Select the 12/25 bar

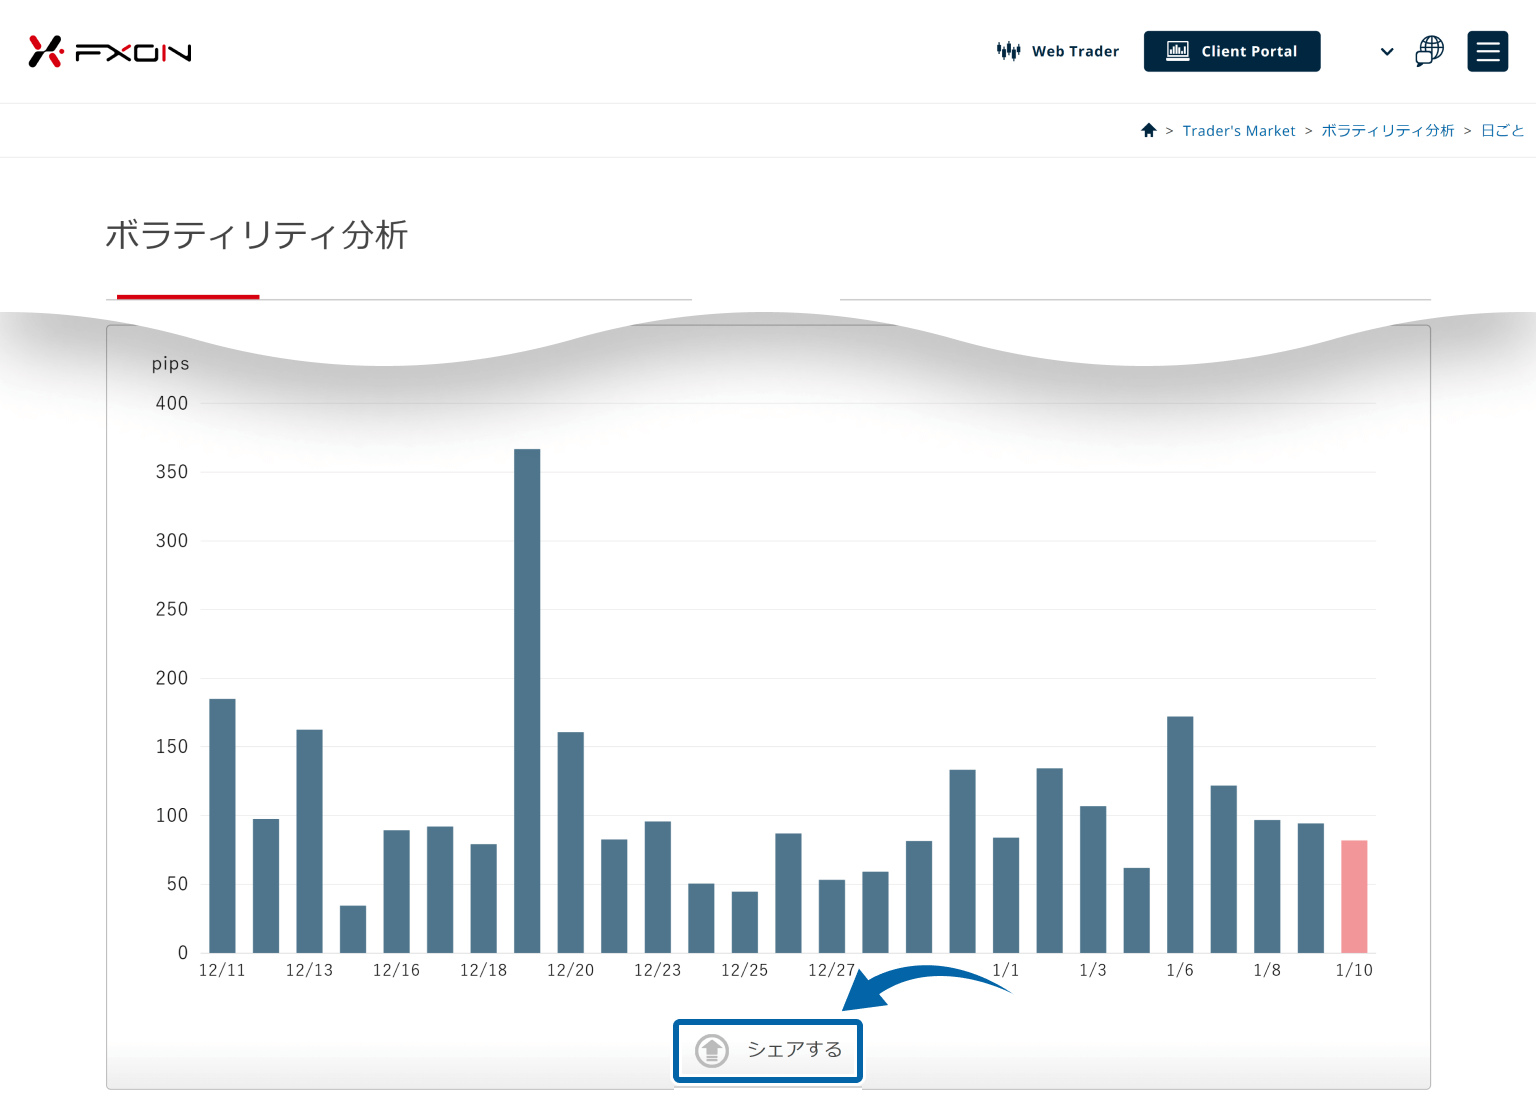click(745, 922)
